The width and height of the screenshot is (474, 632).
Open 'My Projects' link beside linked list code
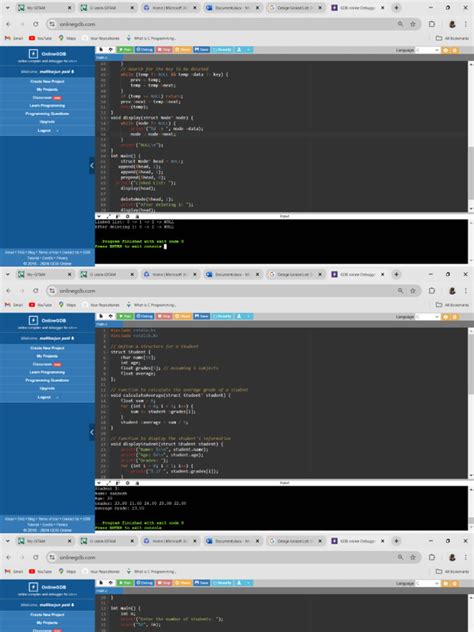[x=47, y=89]
